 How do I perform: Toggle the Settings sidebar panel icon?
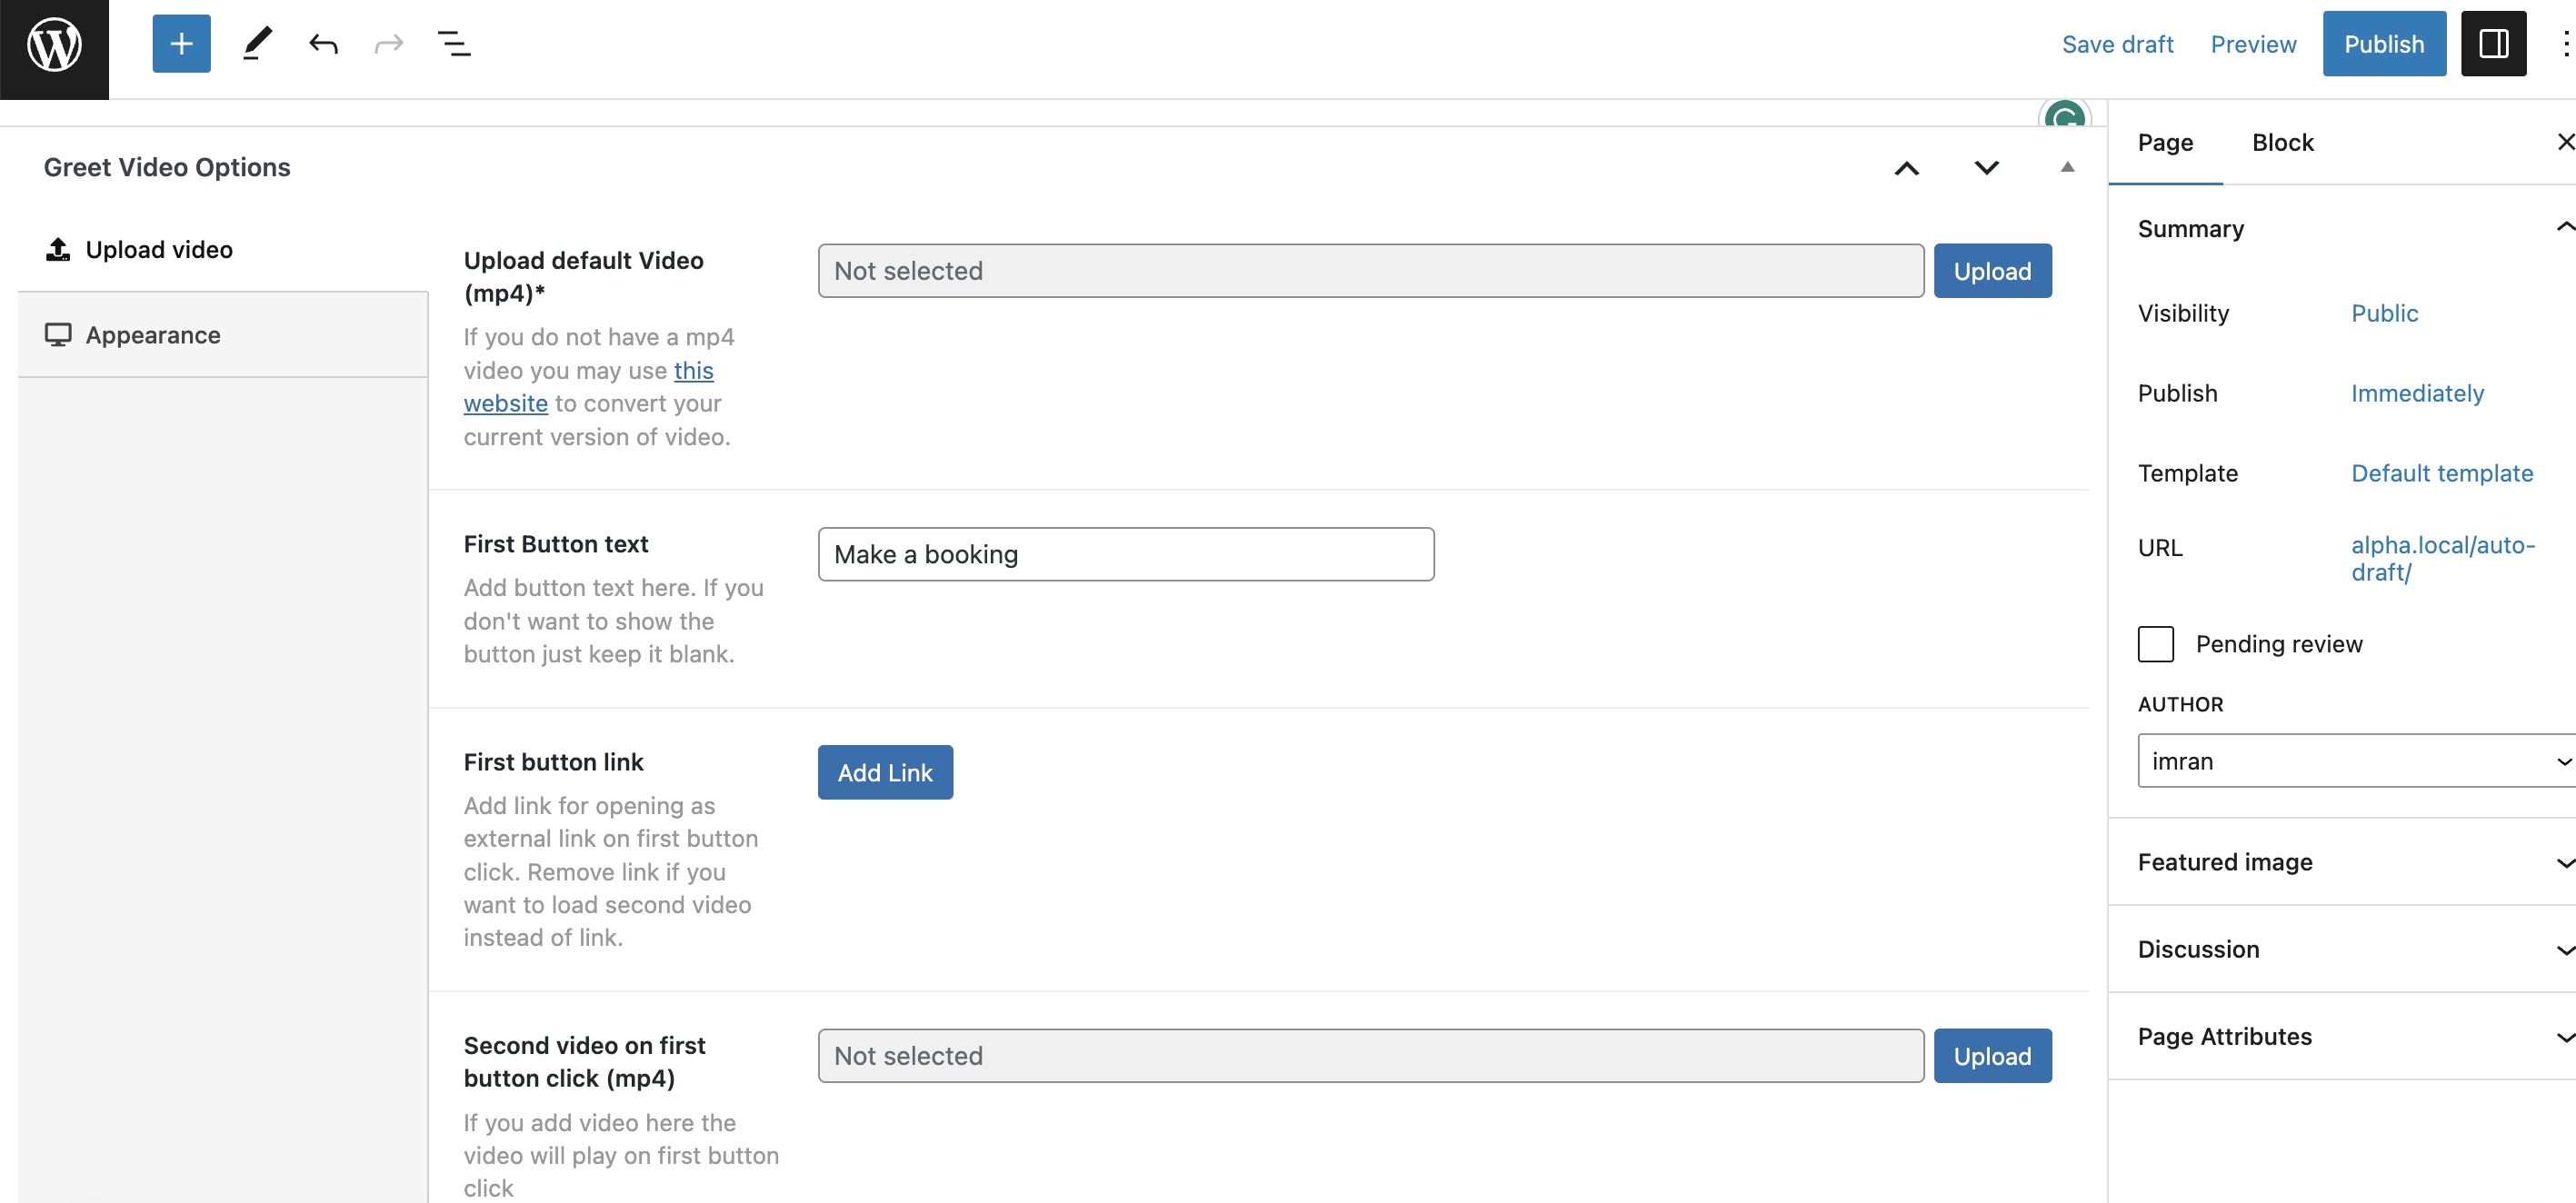(x=2493, y=44)
